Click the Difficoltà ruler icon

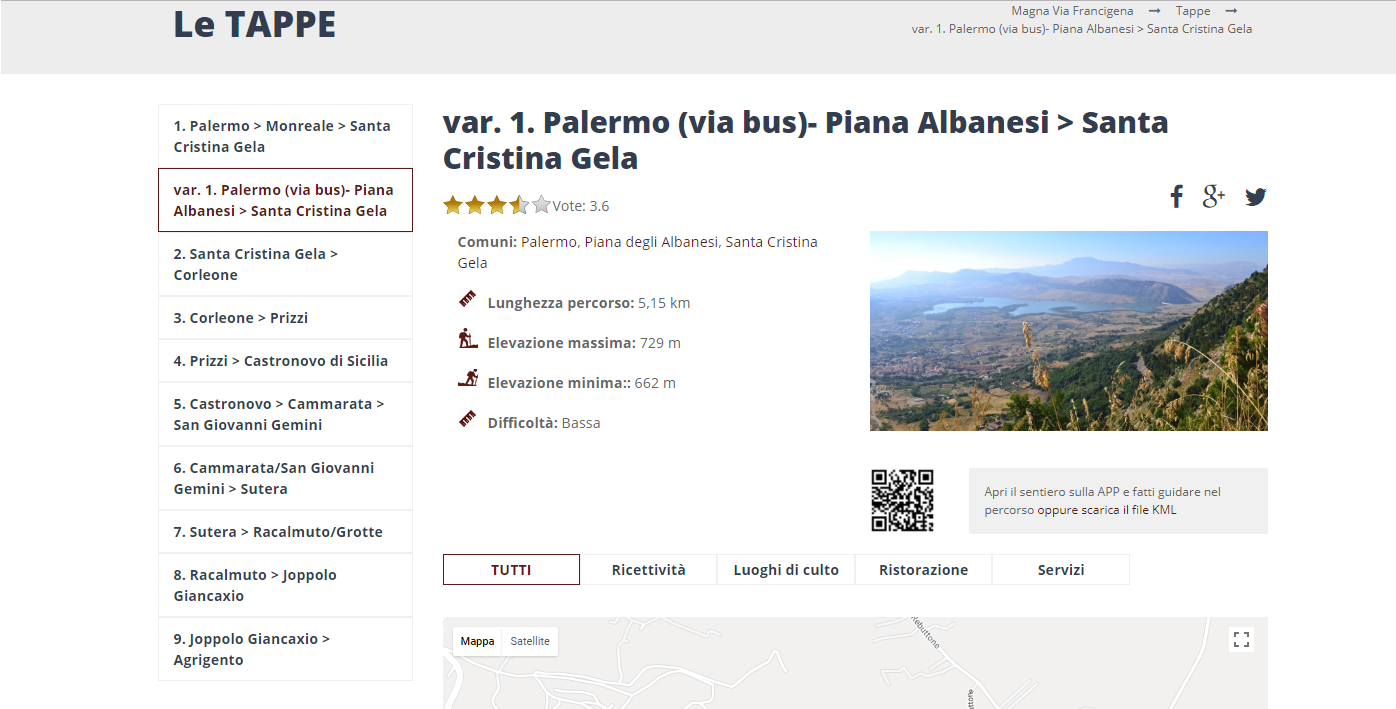point(467,419)
